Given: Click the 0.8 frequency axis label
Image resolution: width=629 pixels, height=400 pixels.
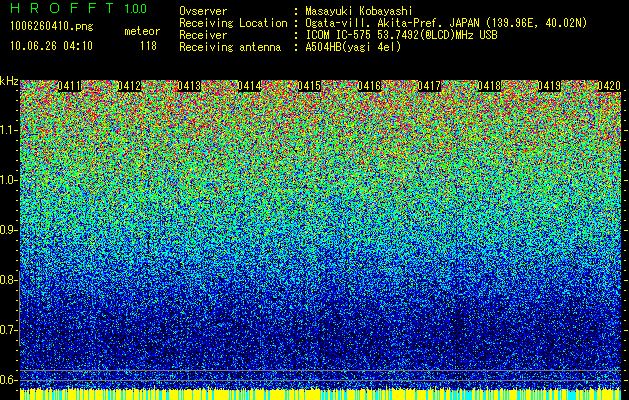Looking at the screenshot, I should pos(8,280).
